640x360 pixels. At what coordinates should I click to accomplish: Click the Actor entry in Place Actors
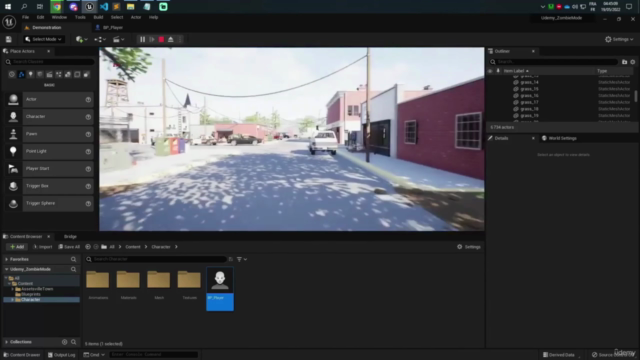pos(50,100)
